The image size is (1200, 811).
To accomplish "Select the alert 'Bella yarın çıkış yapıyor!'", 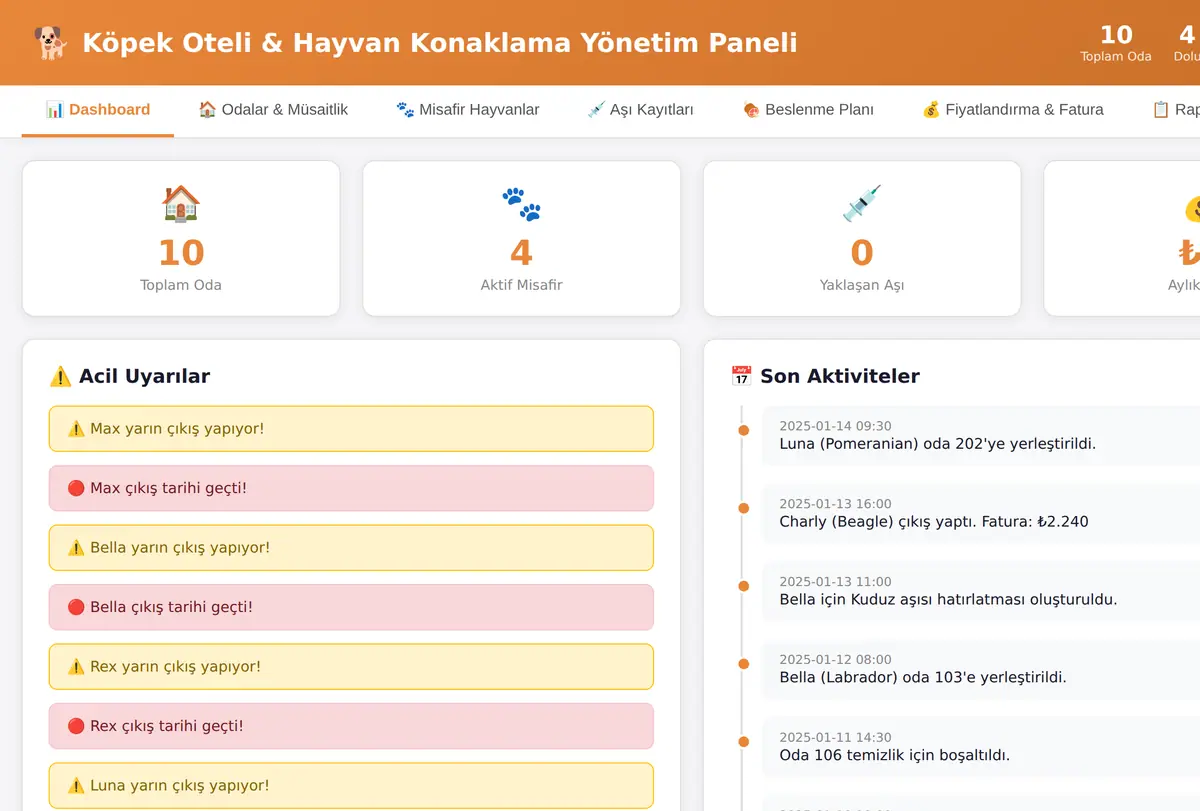I will pyautogui.click(x=351, y=548).
